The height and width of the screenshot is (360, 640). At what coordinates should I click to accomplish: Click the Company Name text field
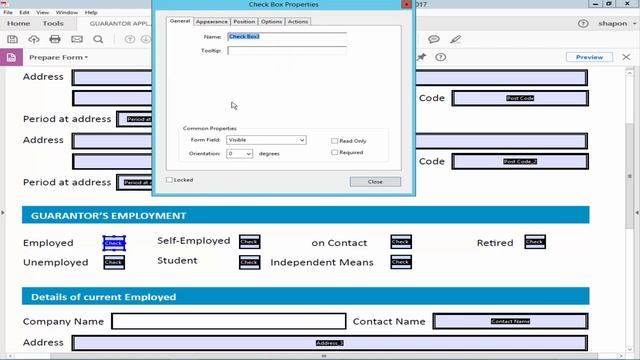(229, 321)
